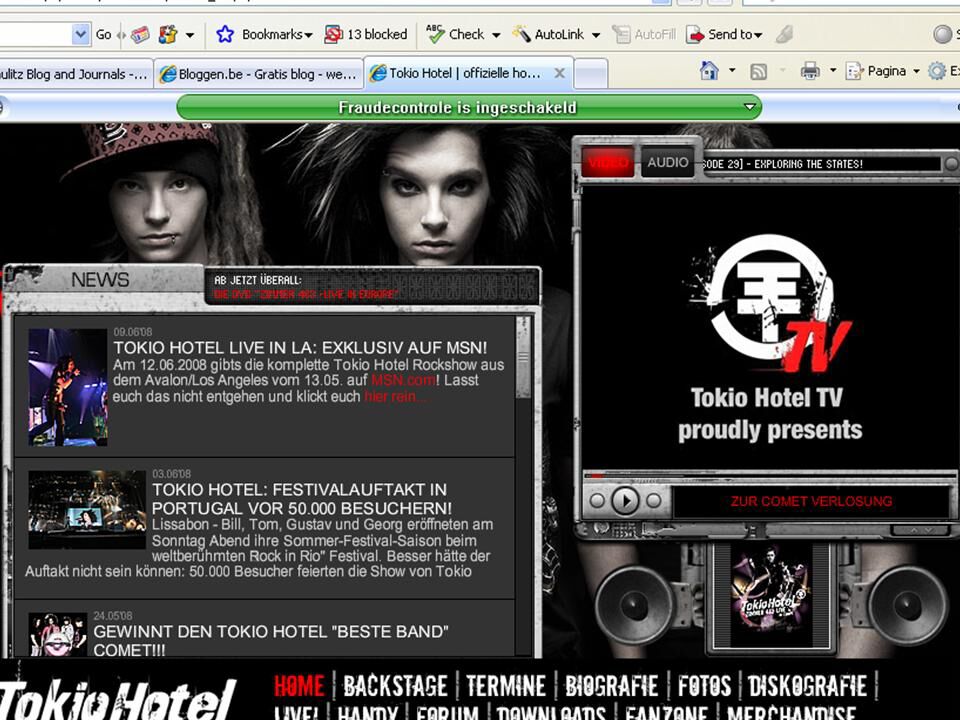This screenshot has height=720, width=960.
Task: Open a new blank tab
Action: point(591,74)
